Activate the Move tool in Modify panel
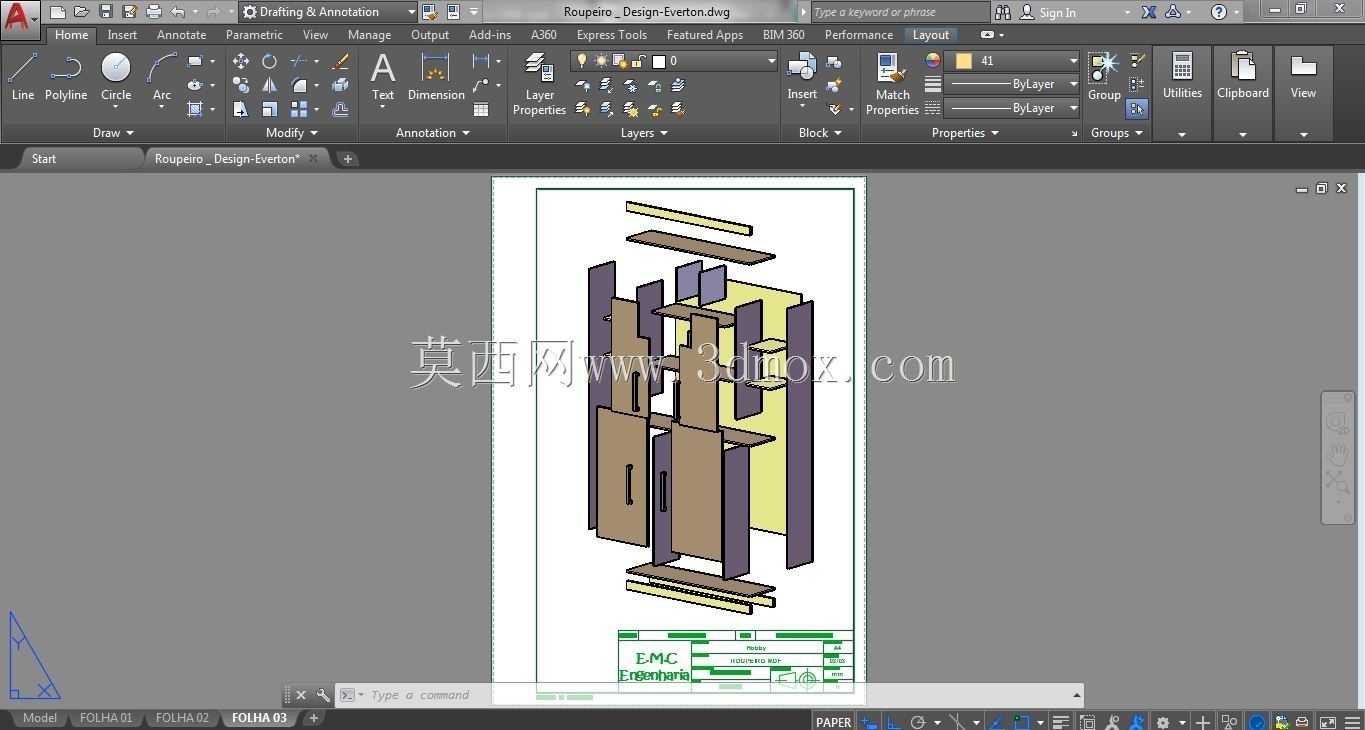The height and width of the screenshot is (730, 1365). click(x=241, y=61)
